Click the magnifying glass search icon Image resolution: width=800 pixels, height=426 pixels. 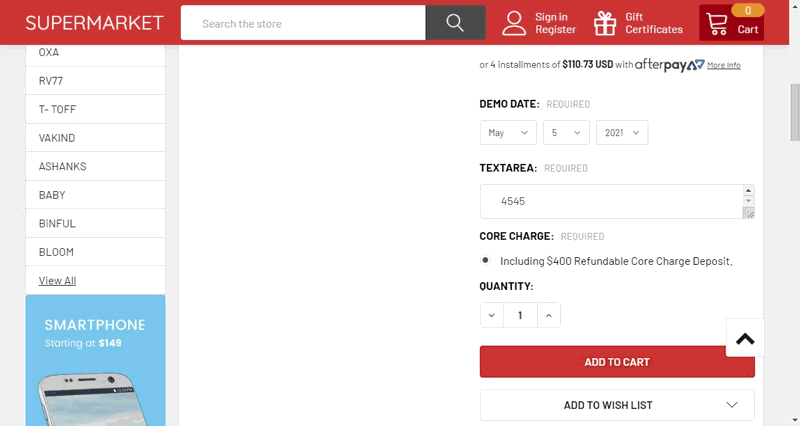coord(455,23)
